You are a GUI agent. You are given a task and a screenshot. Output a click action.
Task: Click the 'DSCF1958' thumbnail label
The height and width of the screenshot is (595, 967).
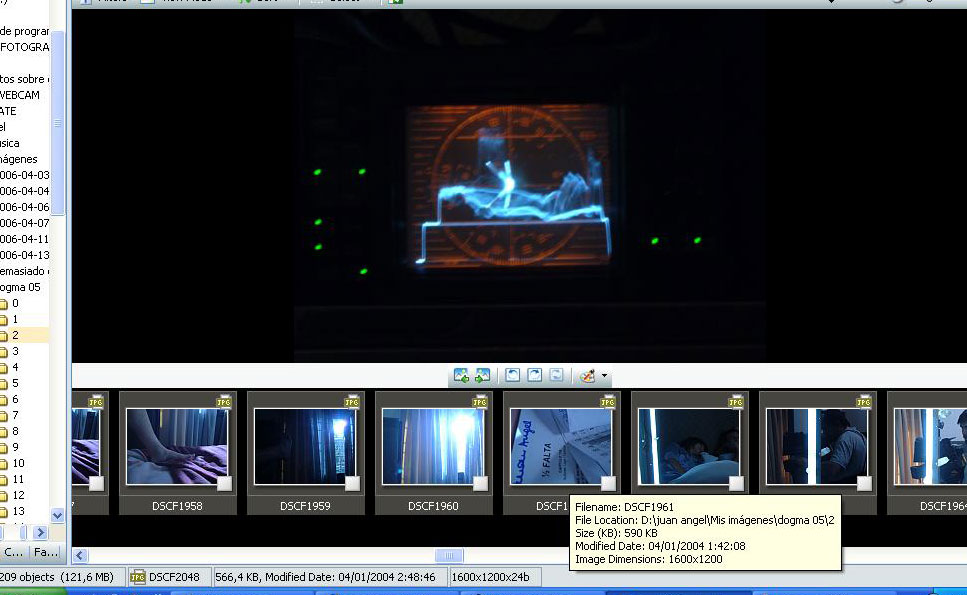pos(177,506)
